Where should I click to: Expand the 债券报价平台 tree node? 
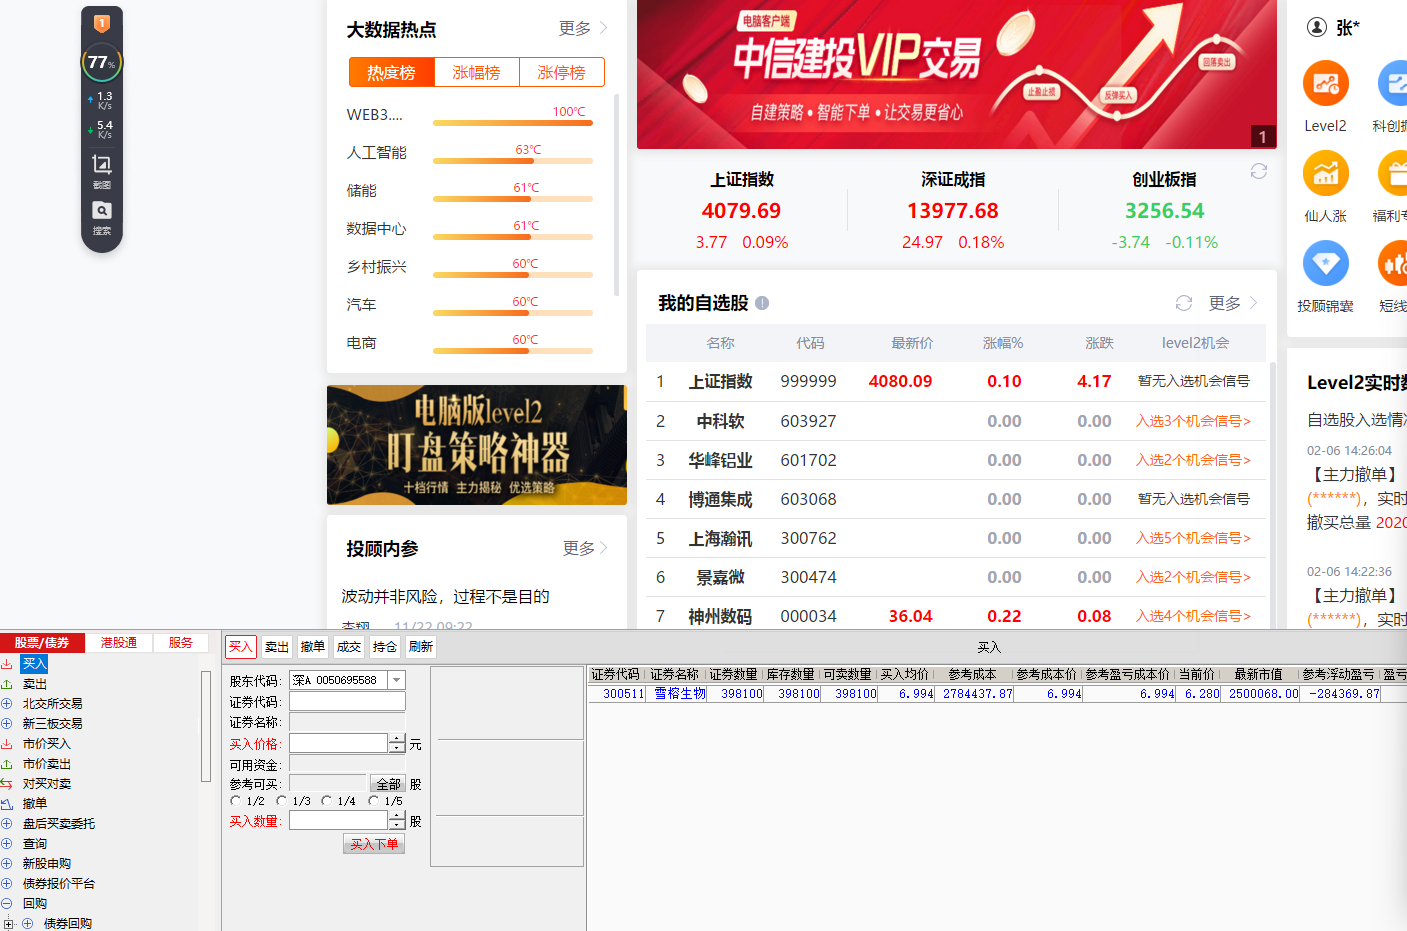click(x=7, y=884)
